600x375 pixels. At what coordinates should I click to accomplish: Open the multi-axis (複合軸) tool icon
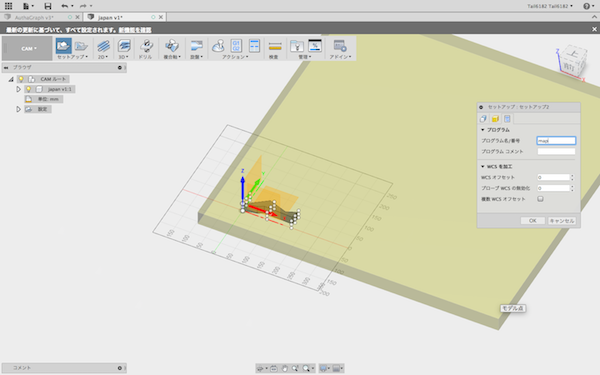point(172,46)
